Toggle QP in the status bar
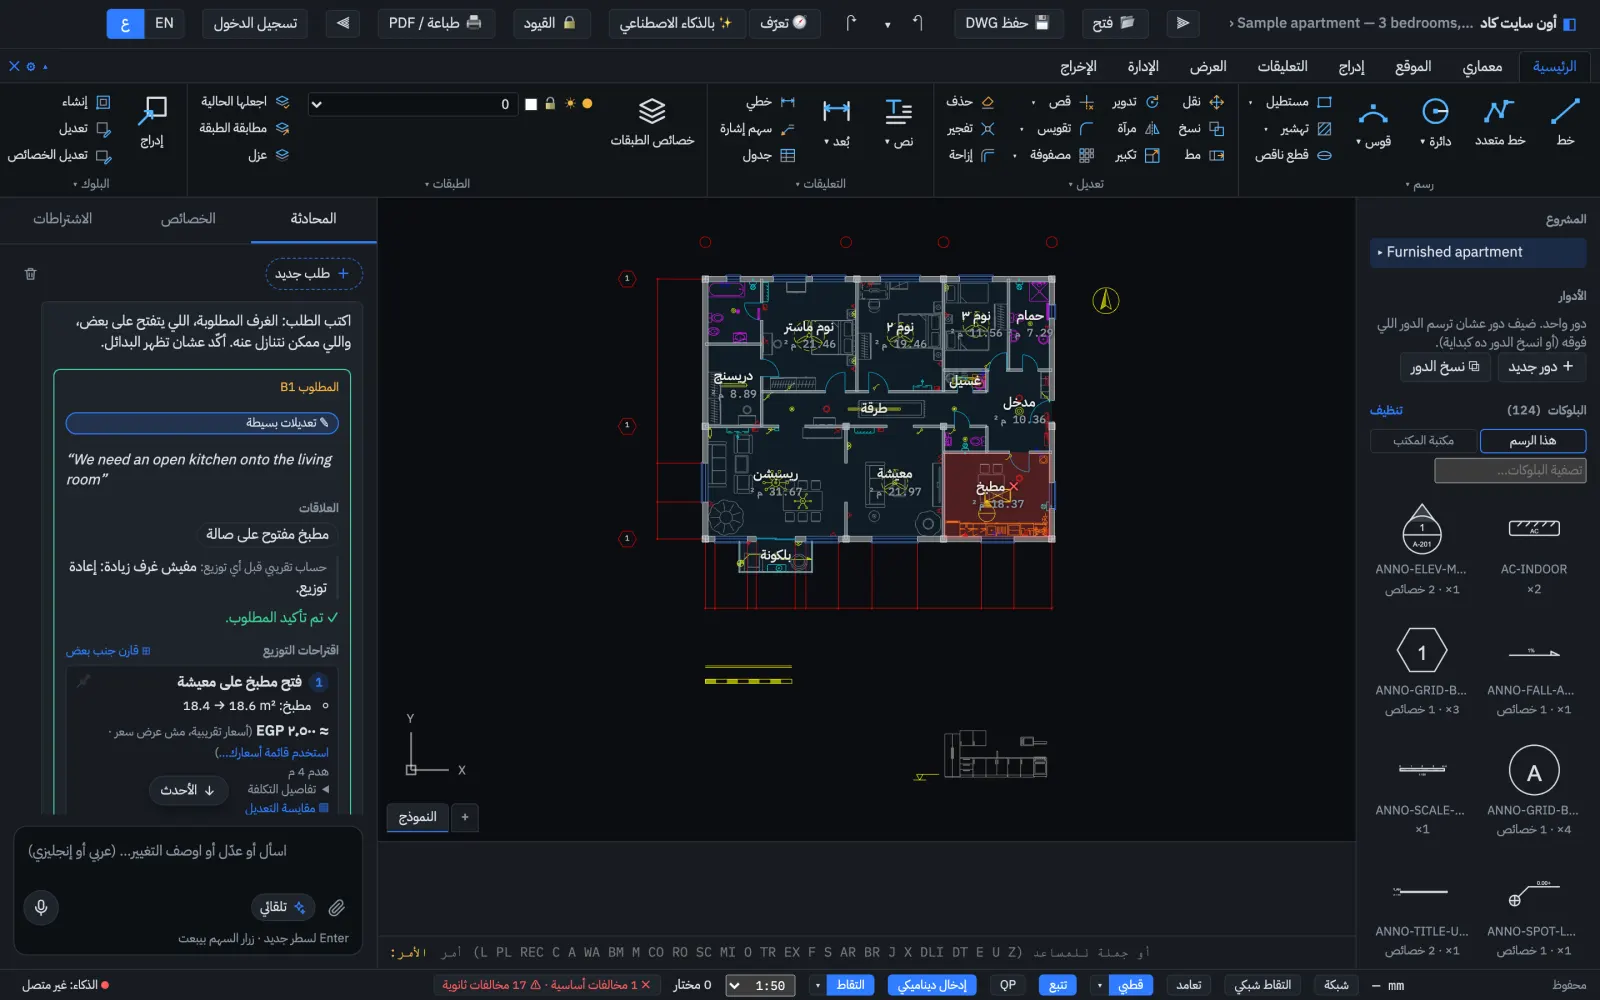Viewport: 1600px width, 1000px height. click(x=1008, y=985)
